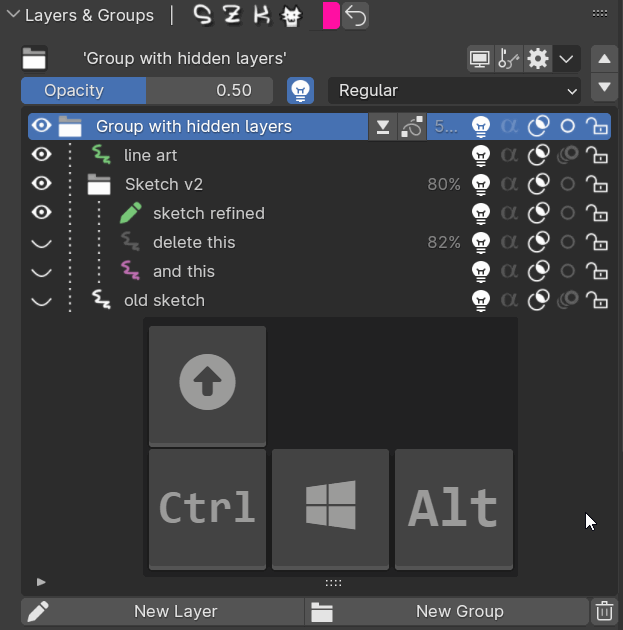Collapse the Layers & Groups panel
Viewport: 623px width, 630px height.
(13, 15)
